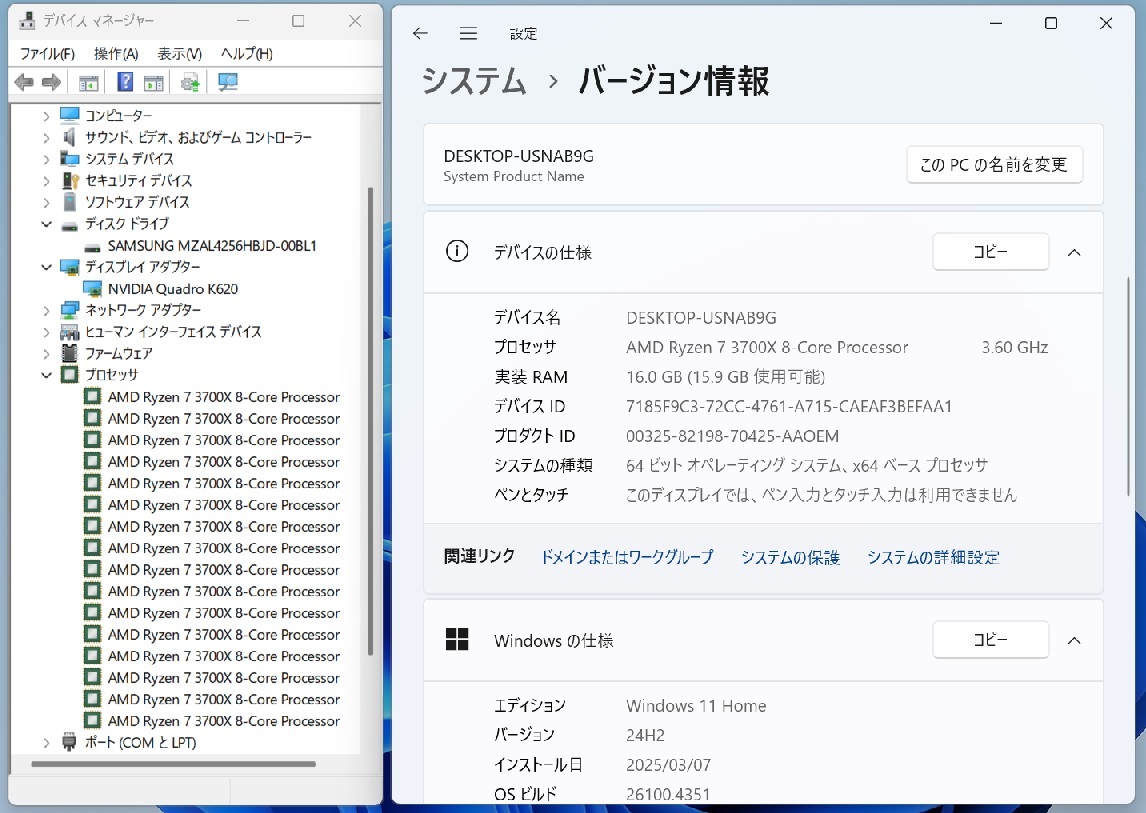The height and width of the screenshot is (813, 1146).
Task: Expand the システム デバイス tree node
Action: 47,159
